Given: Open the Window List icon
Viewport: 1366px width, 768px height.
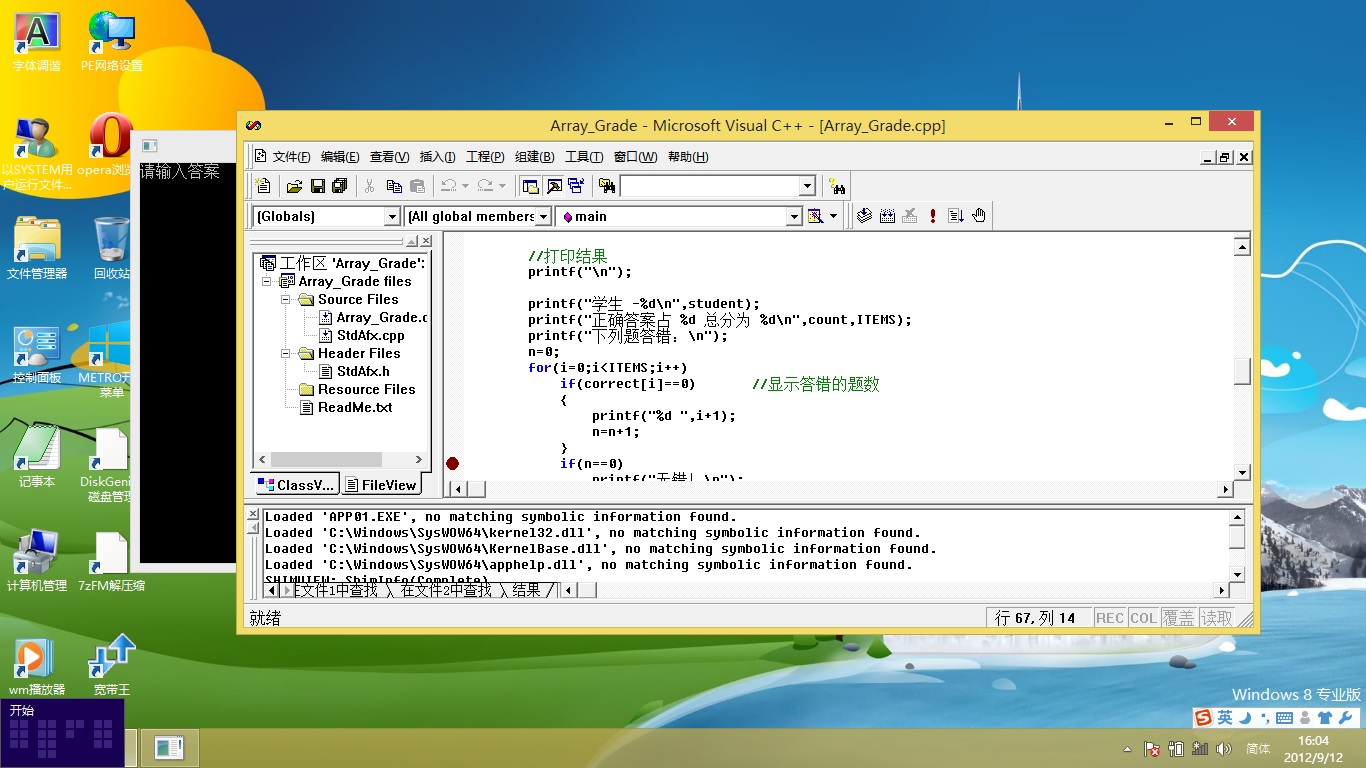Looking at the screenshot, I should (x=576, y=186).
